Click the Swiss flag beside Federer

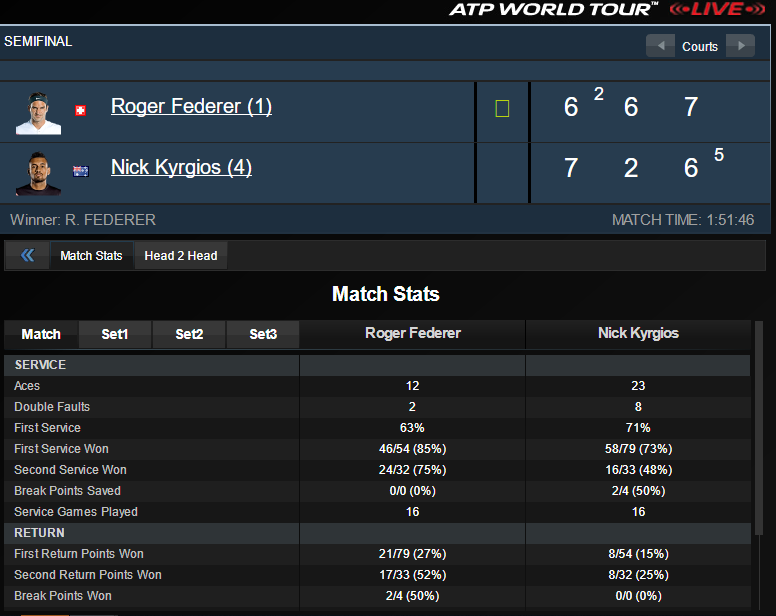click(x=81, y=111)
